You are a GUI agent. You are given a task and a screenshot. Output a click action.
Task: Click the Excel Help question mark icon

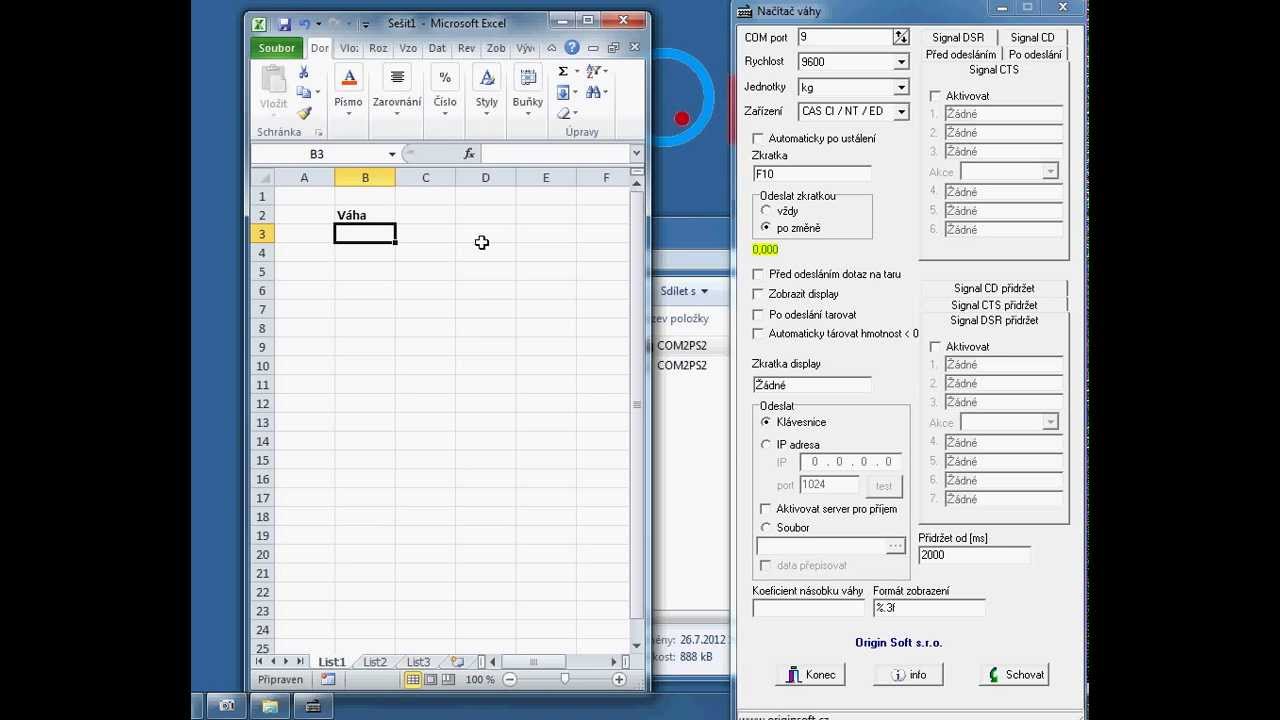[x=572, y=47]
